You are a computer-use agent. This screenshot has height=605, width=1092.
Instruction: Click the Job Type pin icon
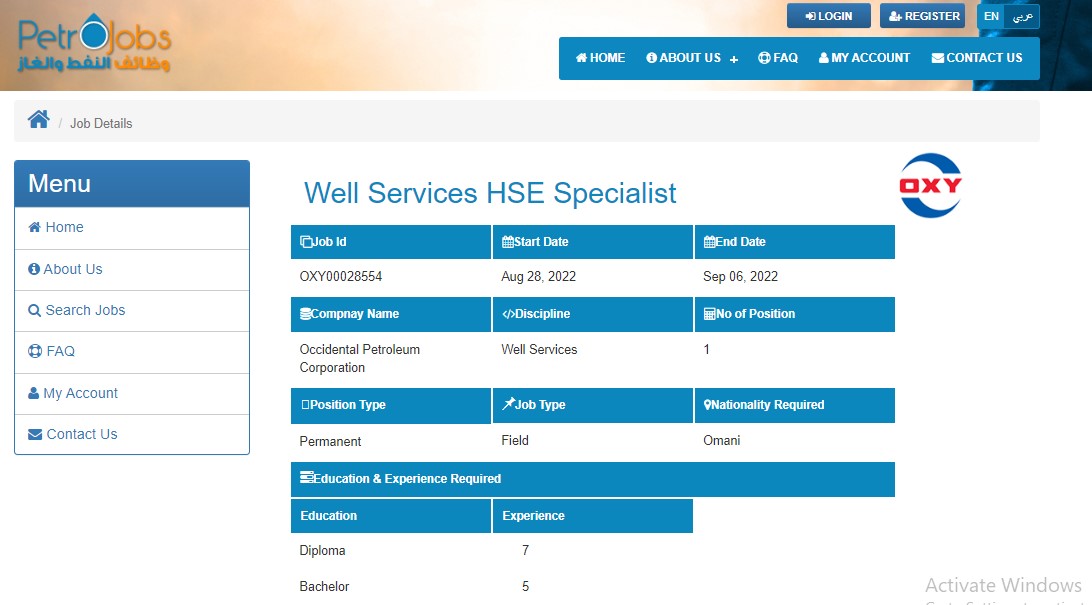click(508, 404)
